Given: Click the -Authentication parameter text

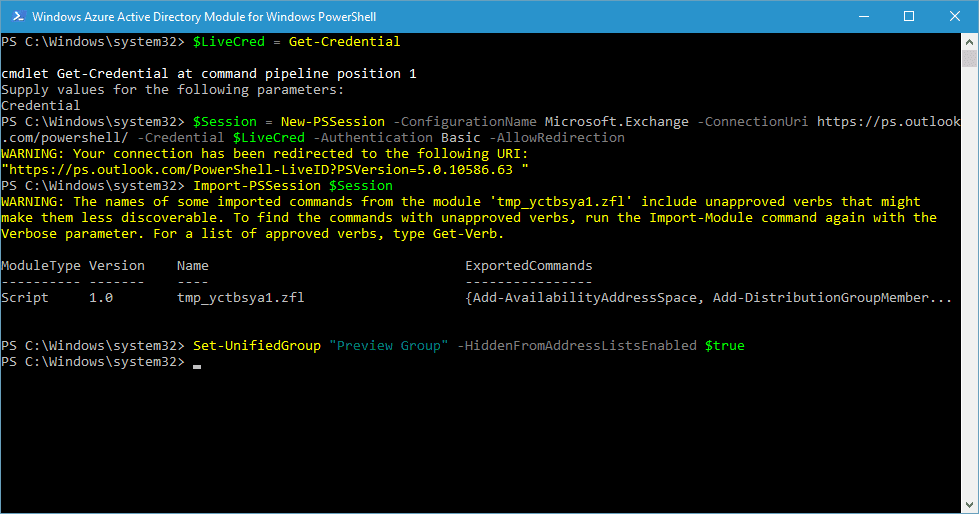Looking at the screenshot, I should (x=373, y=137).
